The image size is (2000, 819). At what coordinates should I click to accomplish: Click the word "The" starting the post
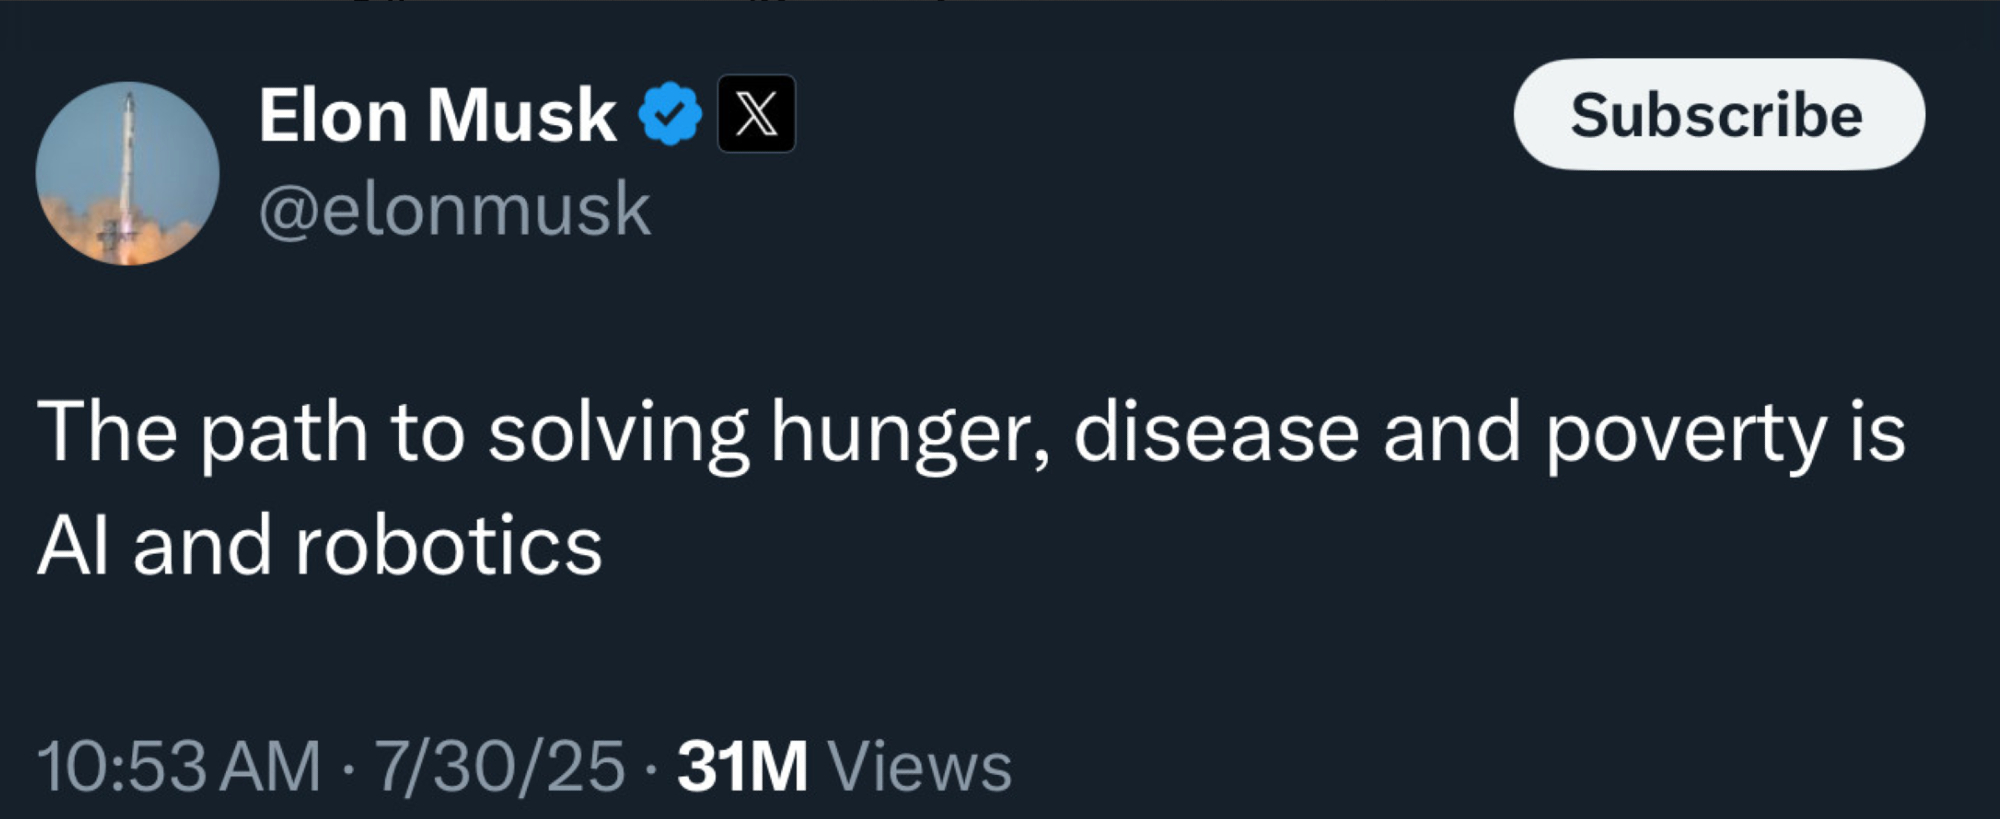tap(107, 434)
